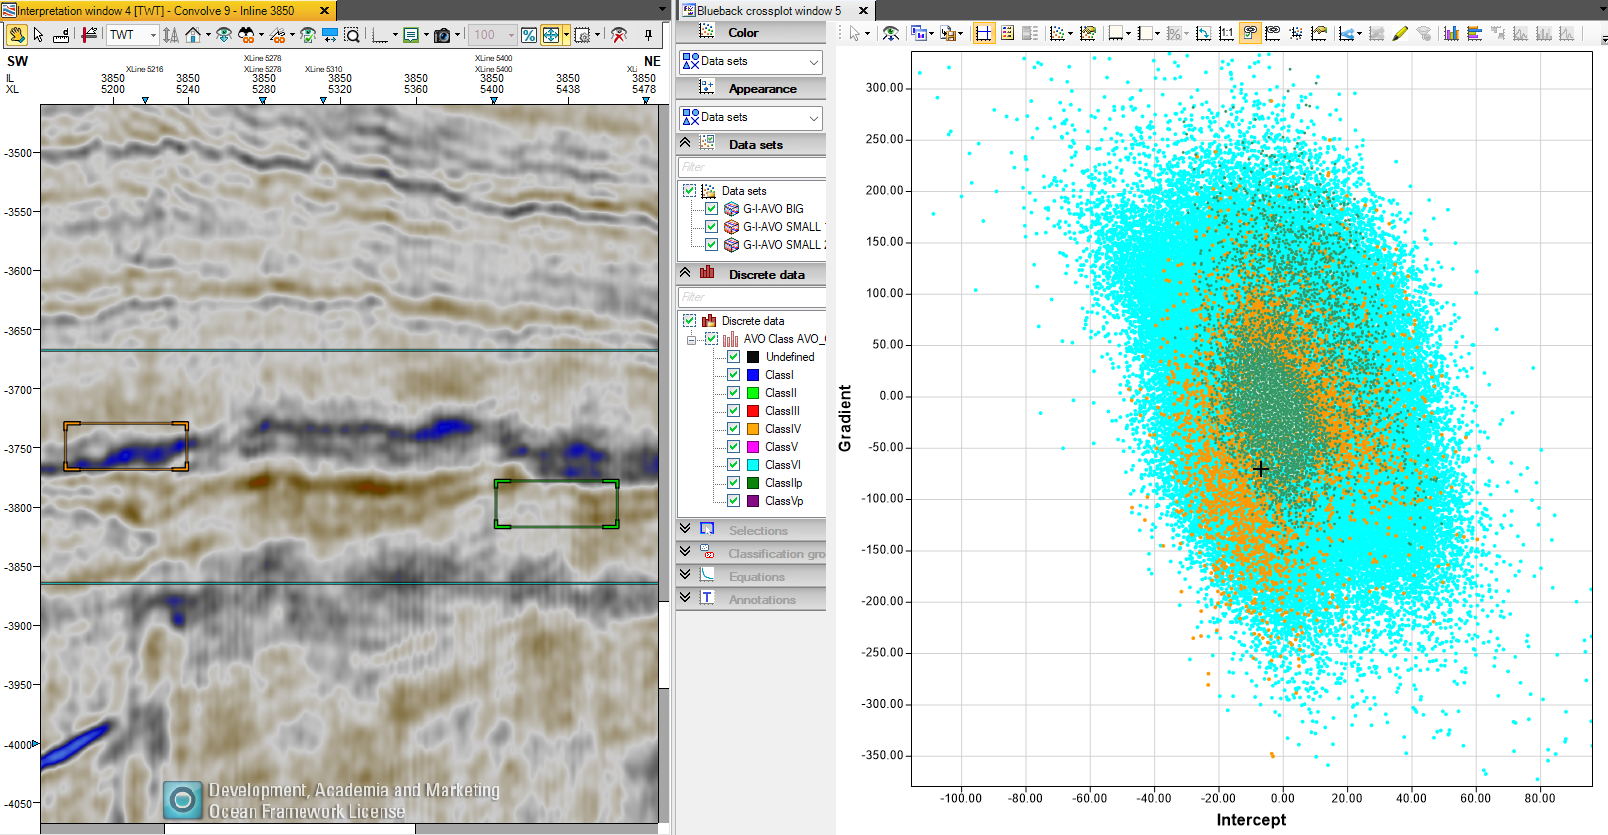The width and height of the screenshot is (1608, 835).
Task: Toggle the grid lines icon in crossplot
Action: point(983,33)
